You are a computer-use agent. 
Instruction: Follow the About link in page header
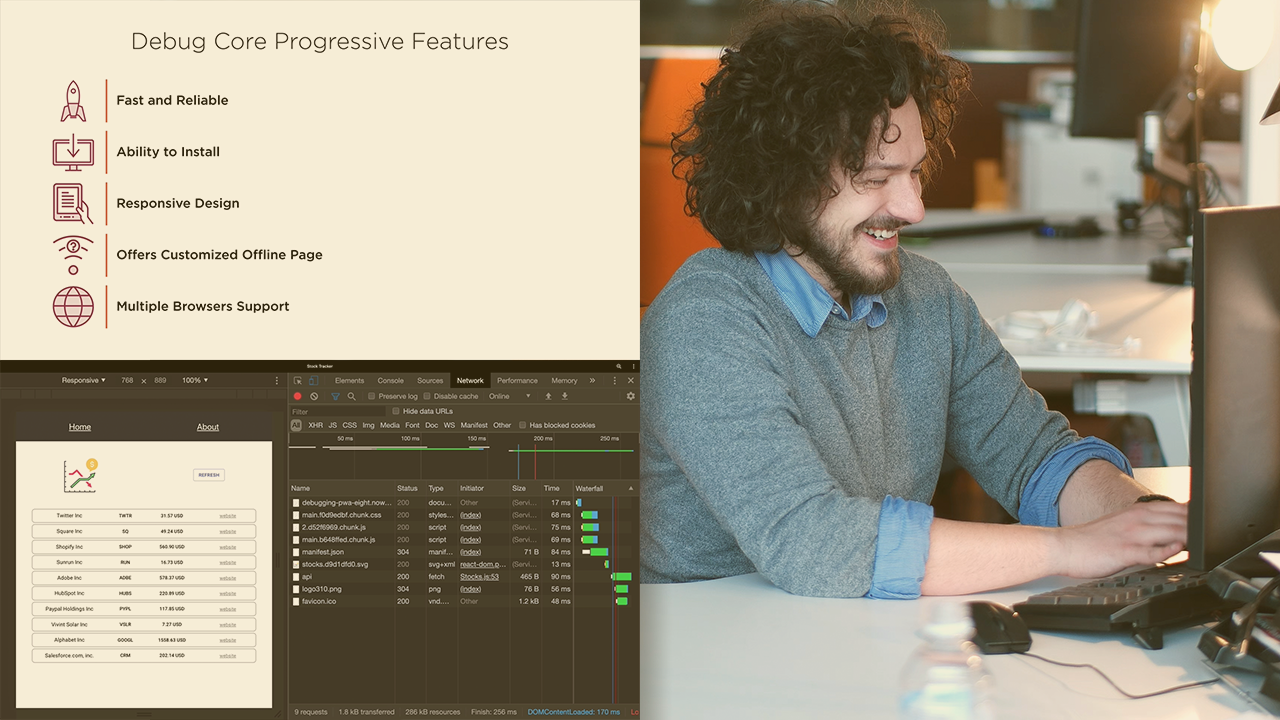point(208,427)
